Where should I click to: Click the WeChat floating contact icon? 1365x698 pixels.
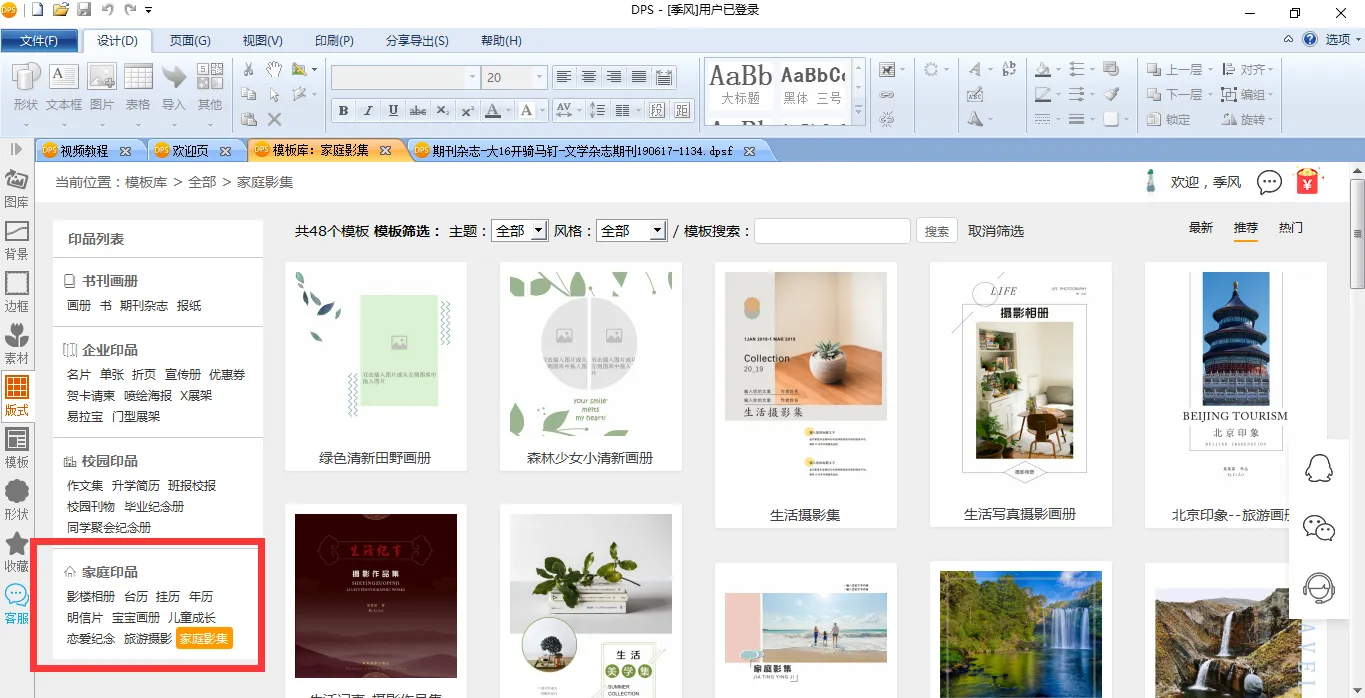point(1319,529)
